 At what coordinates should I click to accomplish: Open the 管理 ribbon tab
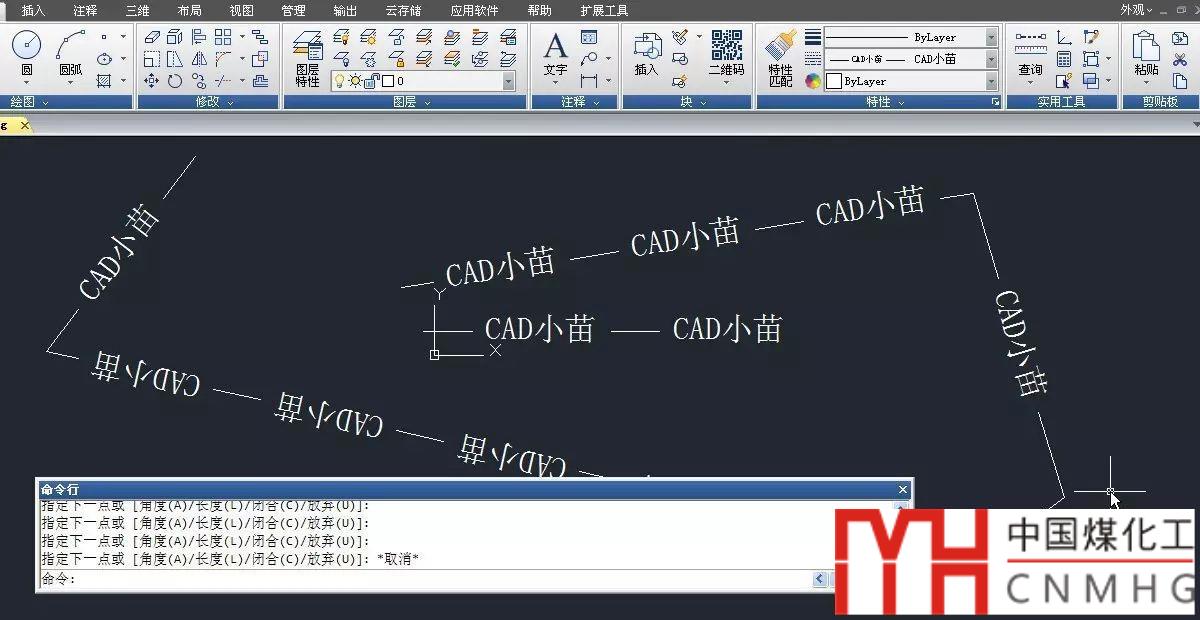tap(293, 10)
